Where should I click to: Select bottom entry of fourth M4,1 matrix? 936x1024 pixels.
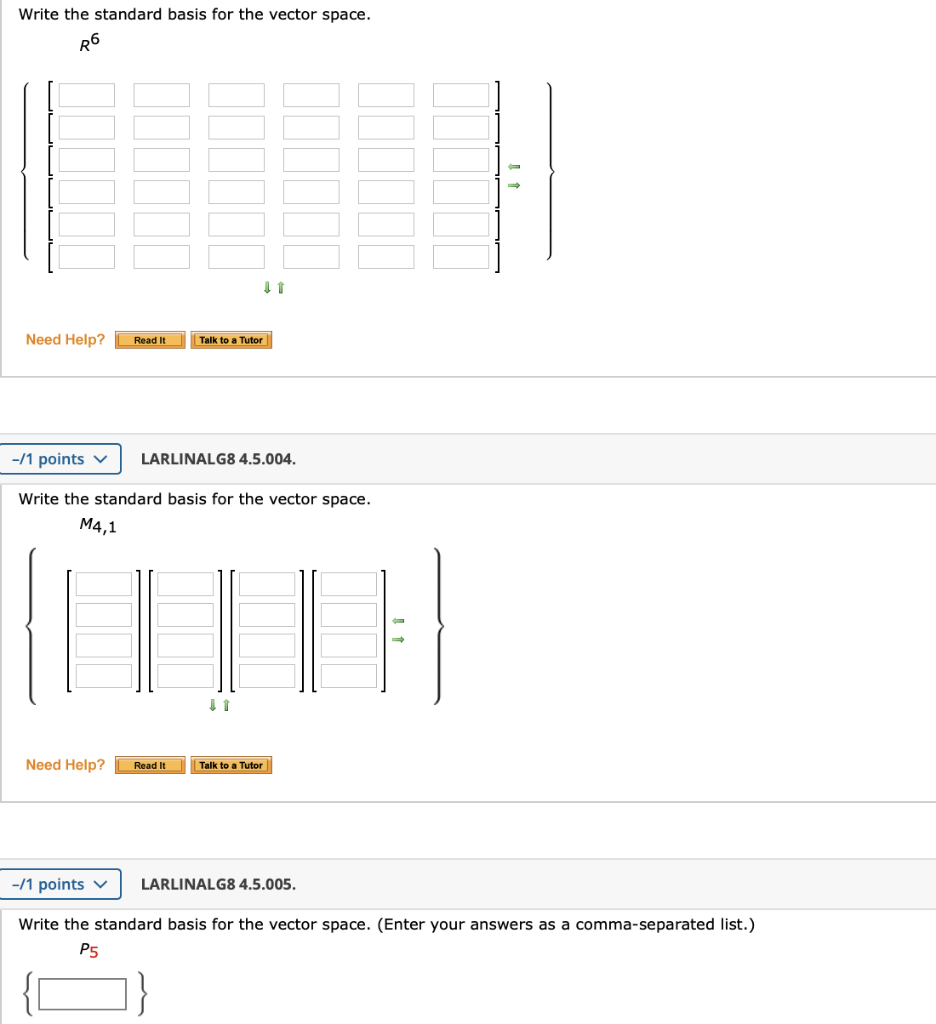[x=349, y=676]
